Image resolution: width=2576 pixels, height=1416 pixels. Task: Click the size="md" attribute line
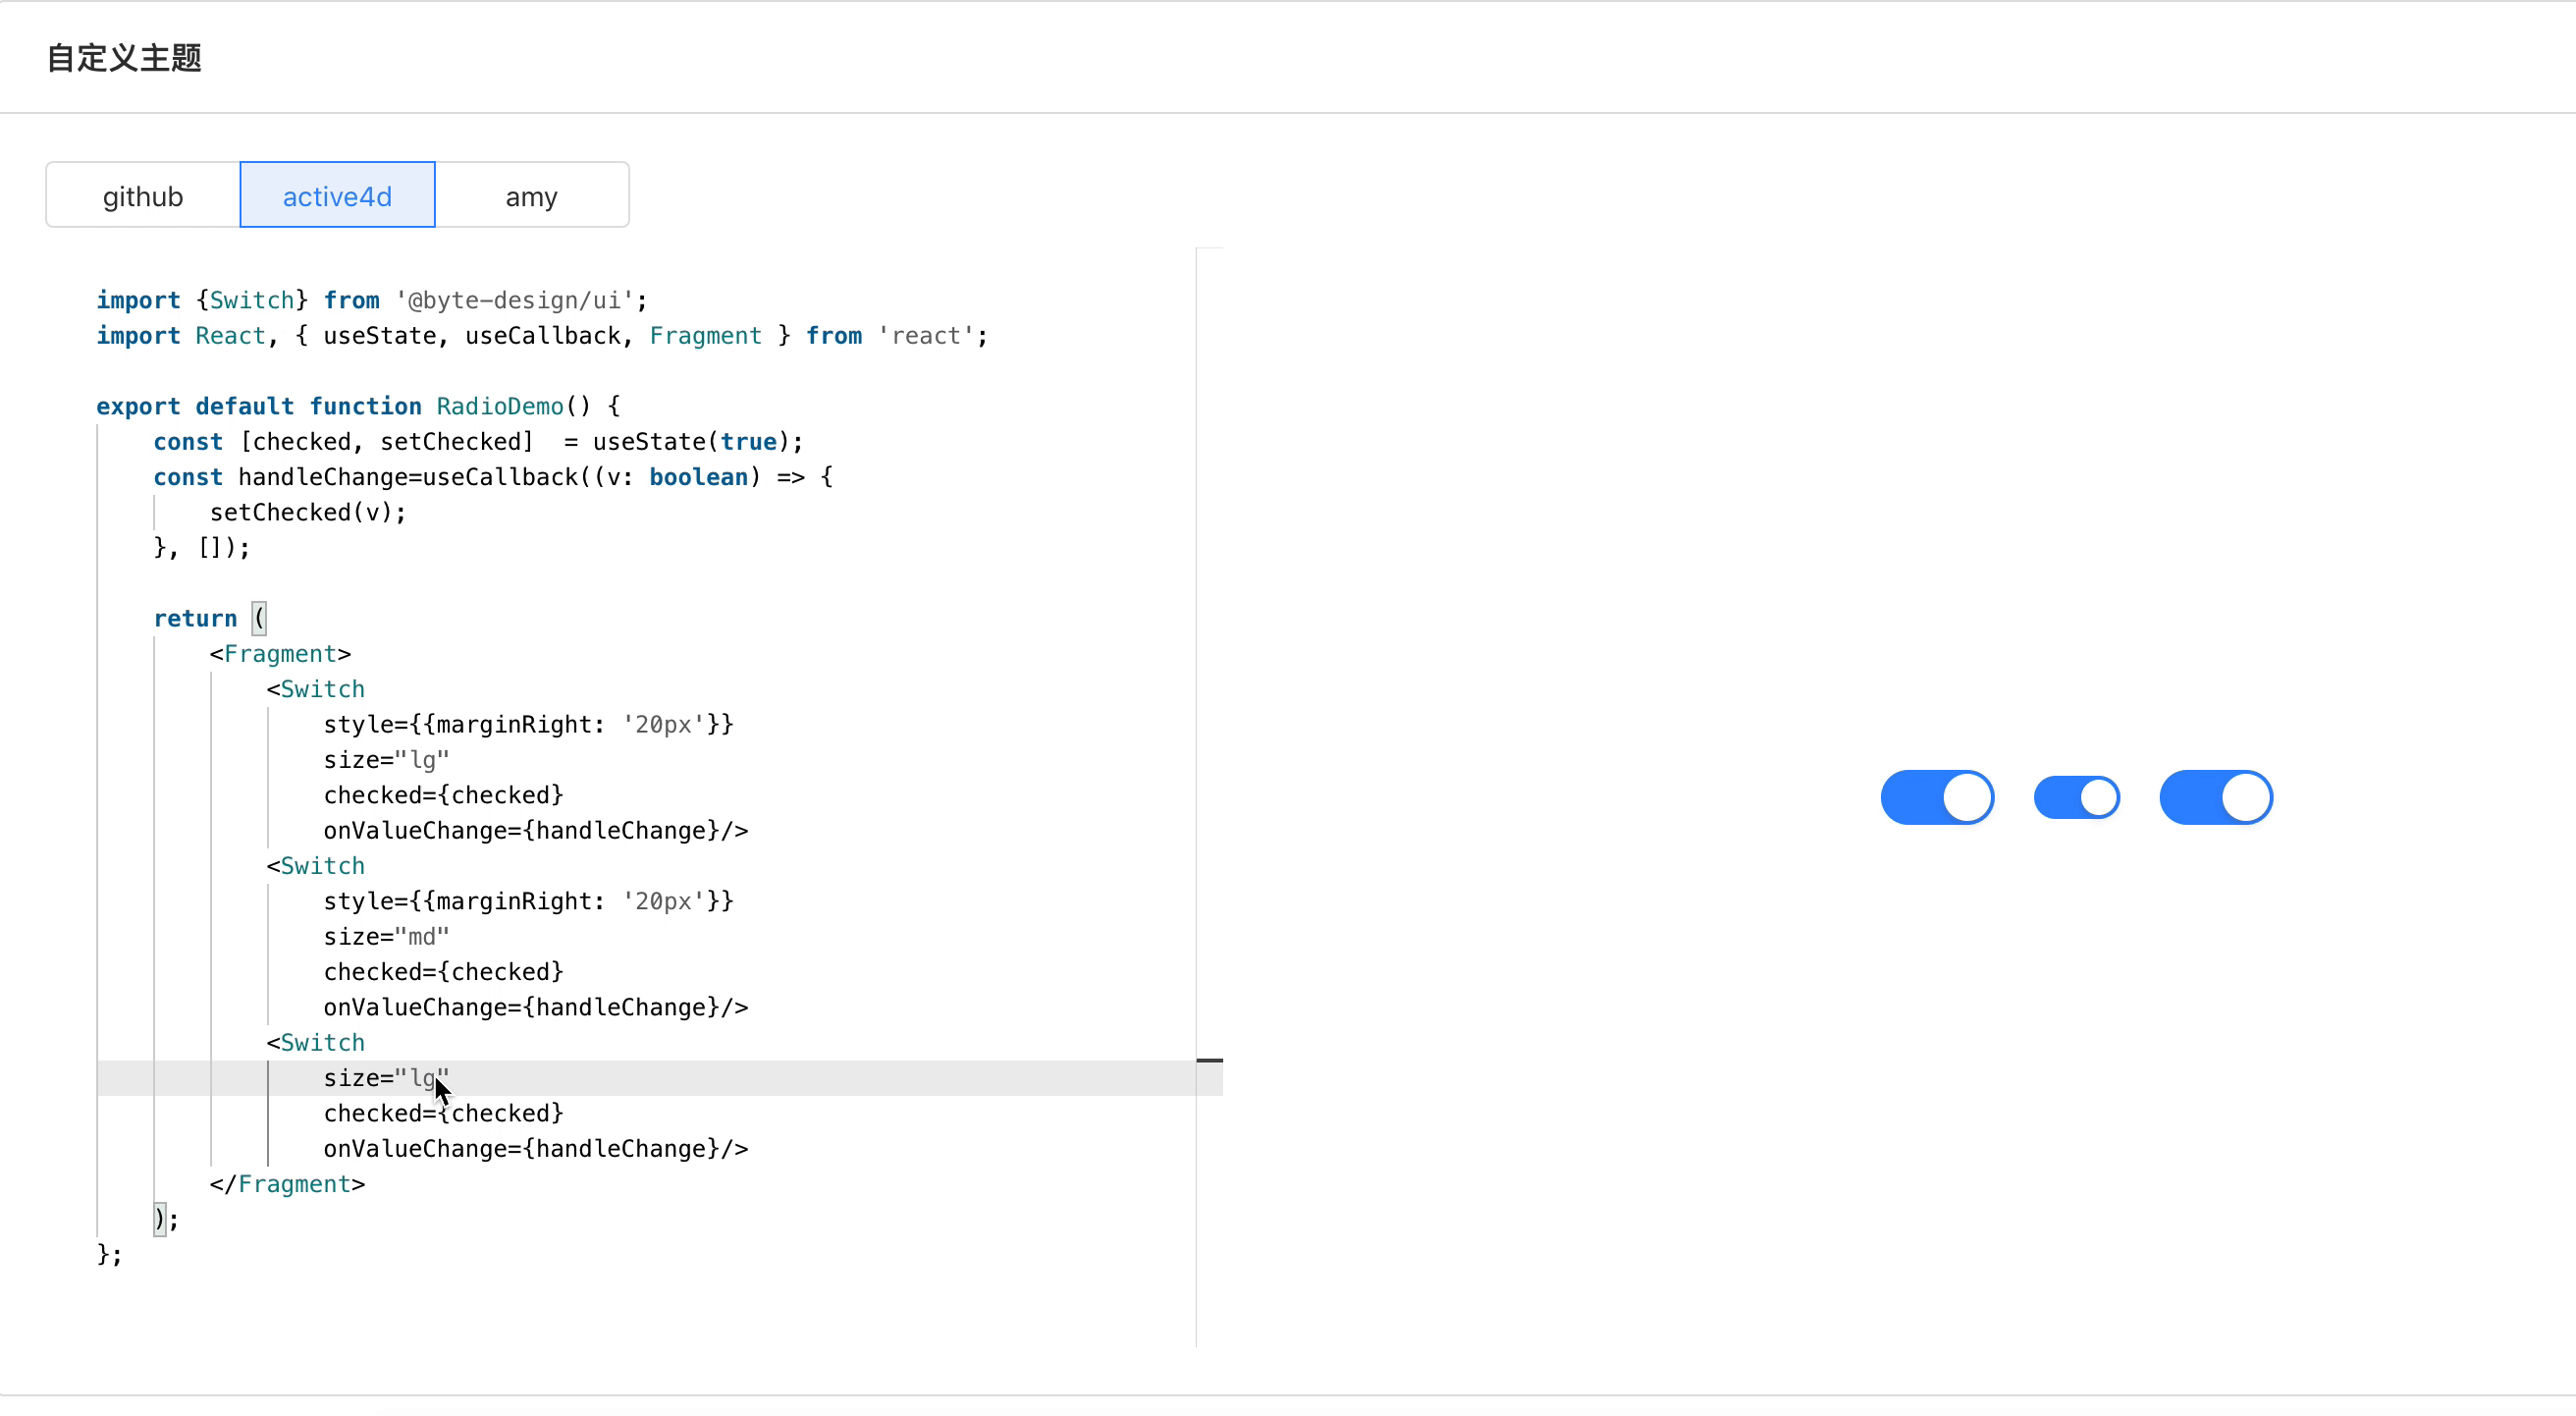click(x=386, y=937)
